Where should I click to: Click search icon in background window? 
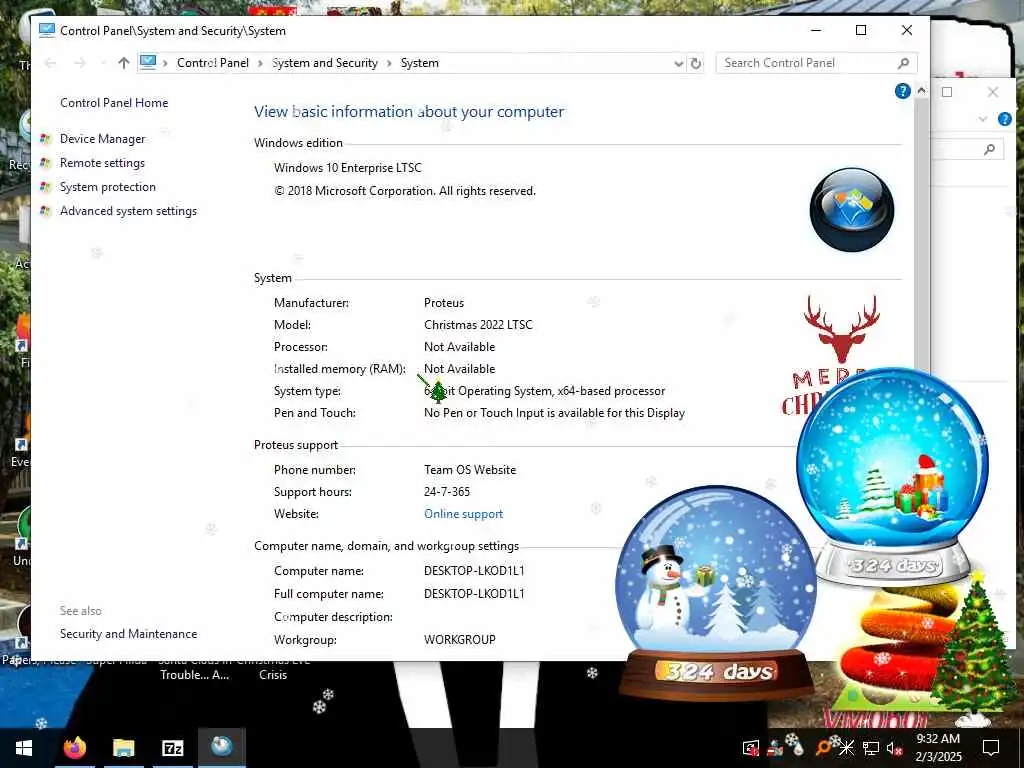pyautogui.click(x=989, y=150)
